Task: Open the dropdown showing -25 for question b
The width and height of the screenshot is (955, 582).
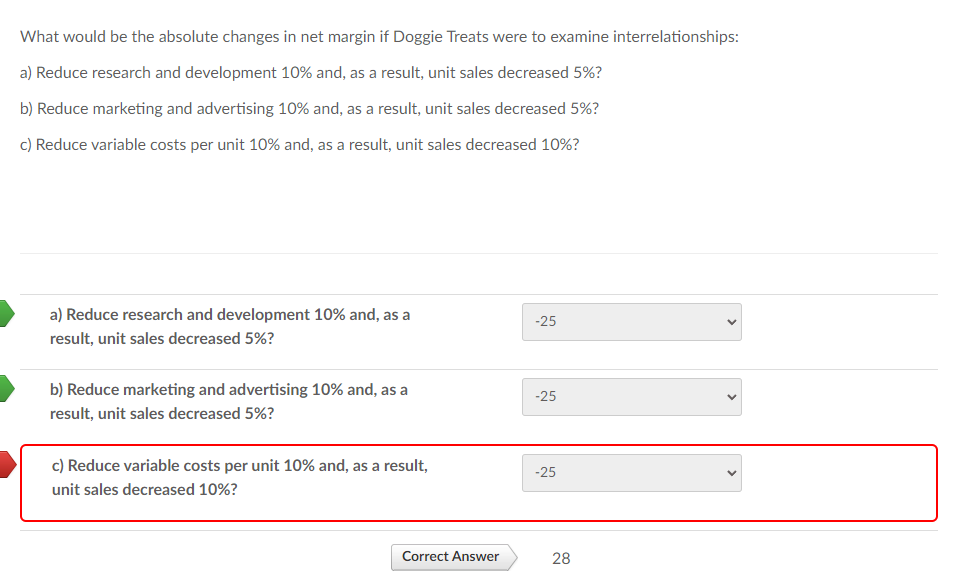Action: point(630,396)
